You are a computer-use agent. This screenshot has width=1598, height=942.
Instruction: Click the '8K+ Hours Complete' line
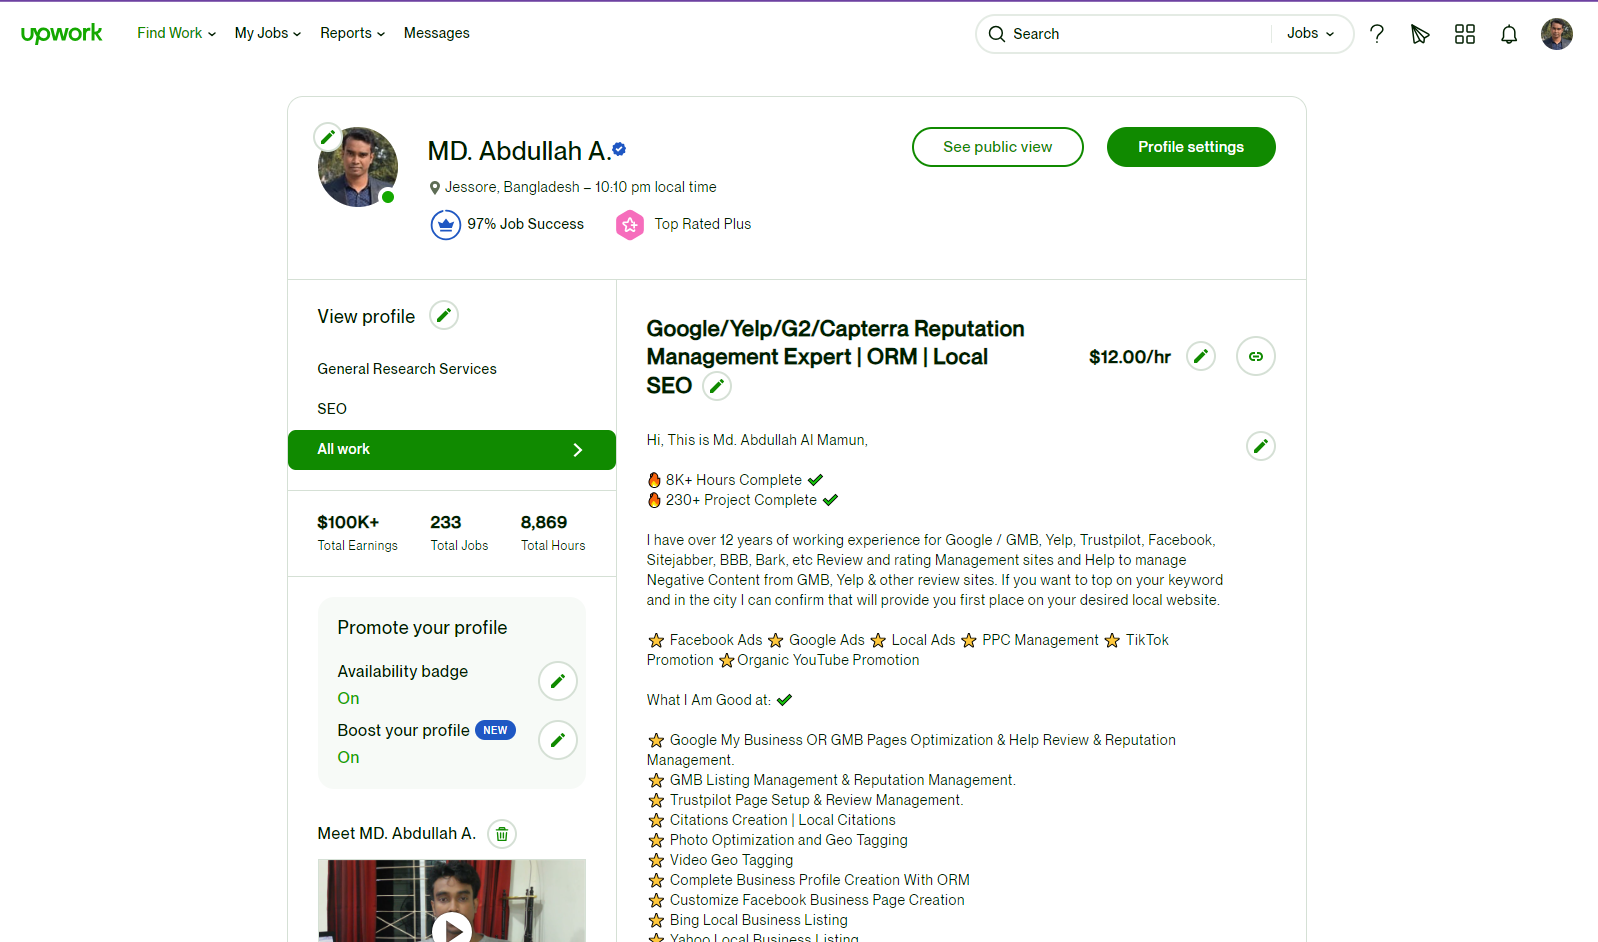coord(735,480)
